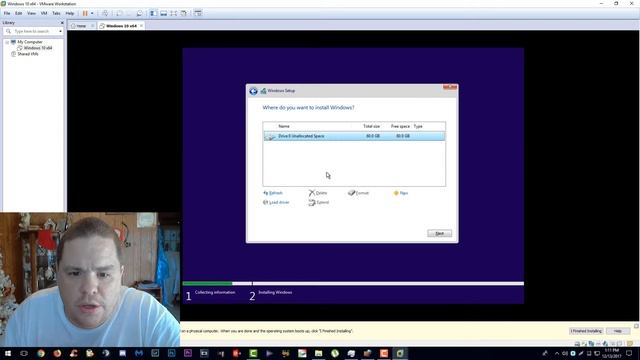
Task: Close the Windows 10 x64 tab
Action: (x=141, y=26)
